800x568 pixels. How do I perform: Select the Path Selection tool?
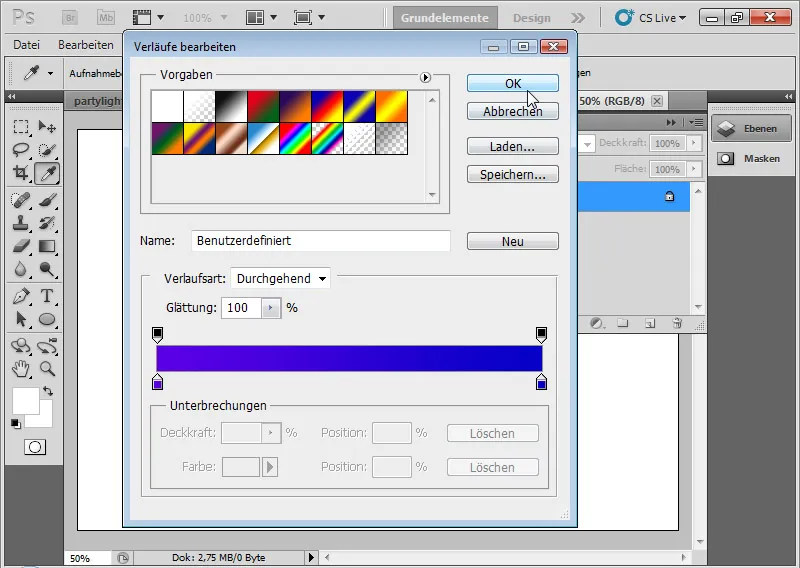click(x=21, y=319)
